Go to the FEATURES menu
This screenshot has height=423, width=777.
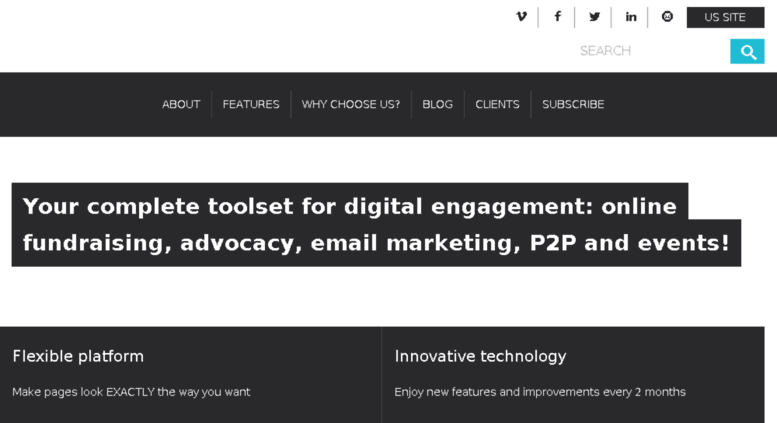[251, 105]
